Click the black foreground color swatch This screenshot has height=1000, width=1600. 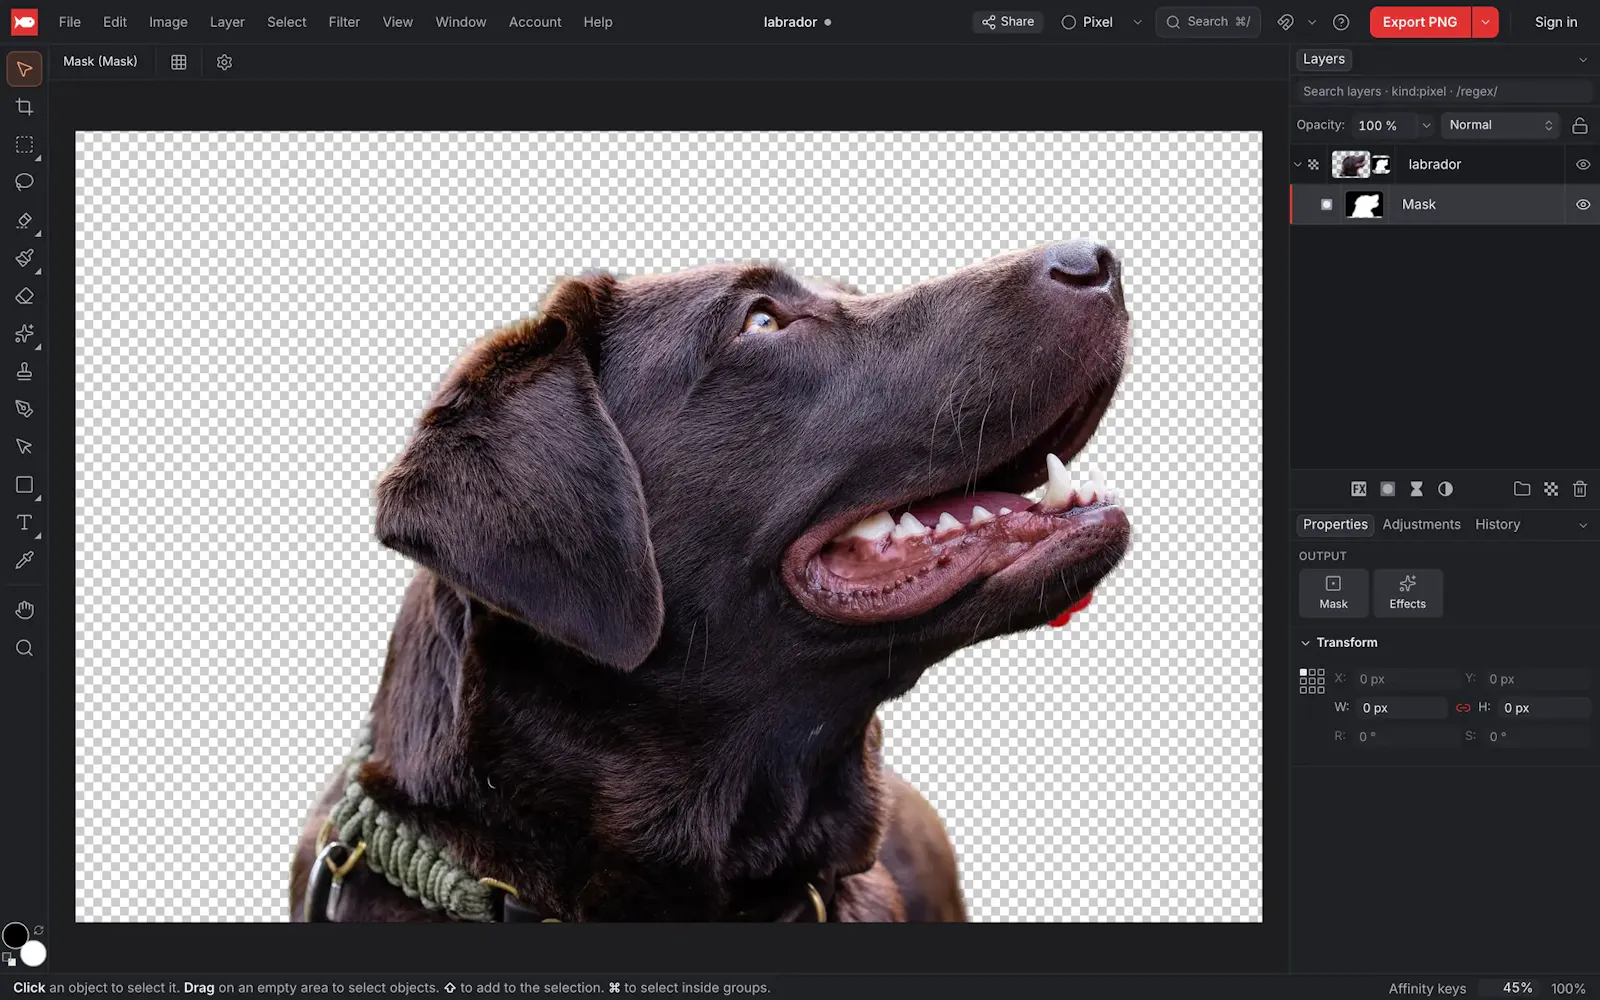pyautogui.click(x=15, y=935)
